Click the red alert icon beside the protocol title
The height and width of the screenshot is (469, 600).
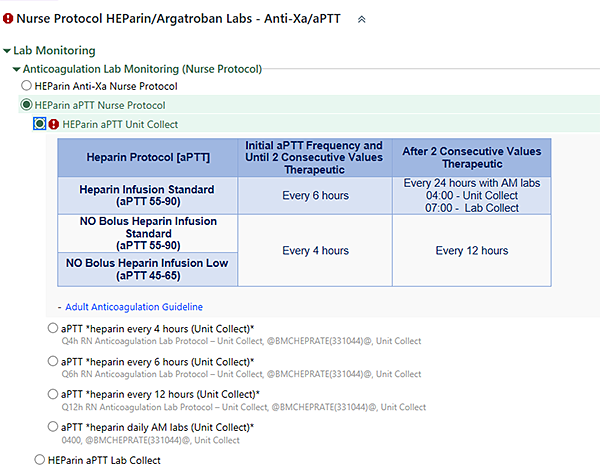tap(8, 18)
